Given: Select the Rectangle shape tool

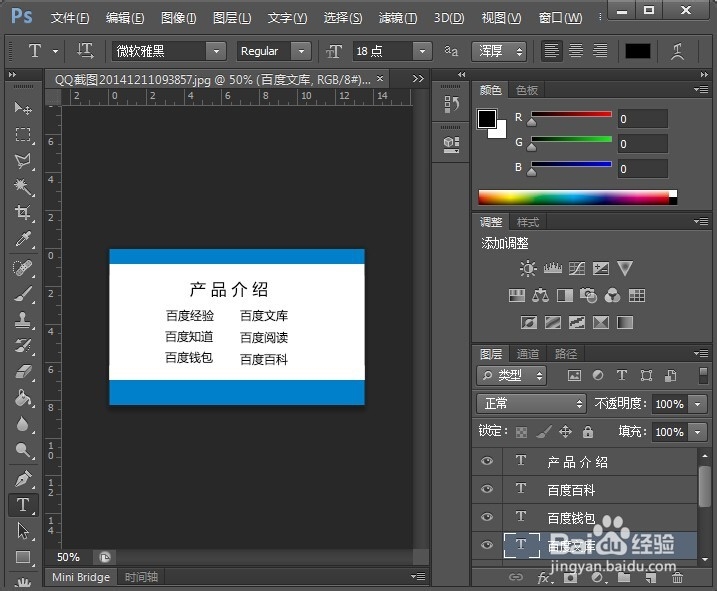Looking at the screenshot, I should point(22,557).
